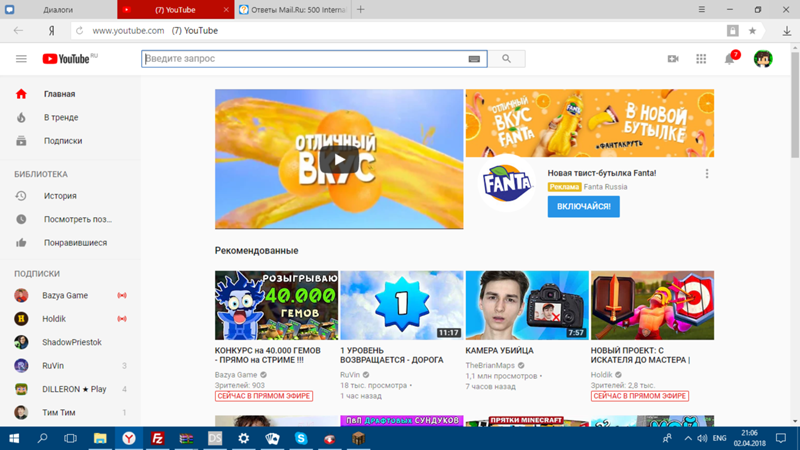Open Посмотреть позже list

pos(70,219)
